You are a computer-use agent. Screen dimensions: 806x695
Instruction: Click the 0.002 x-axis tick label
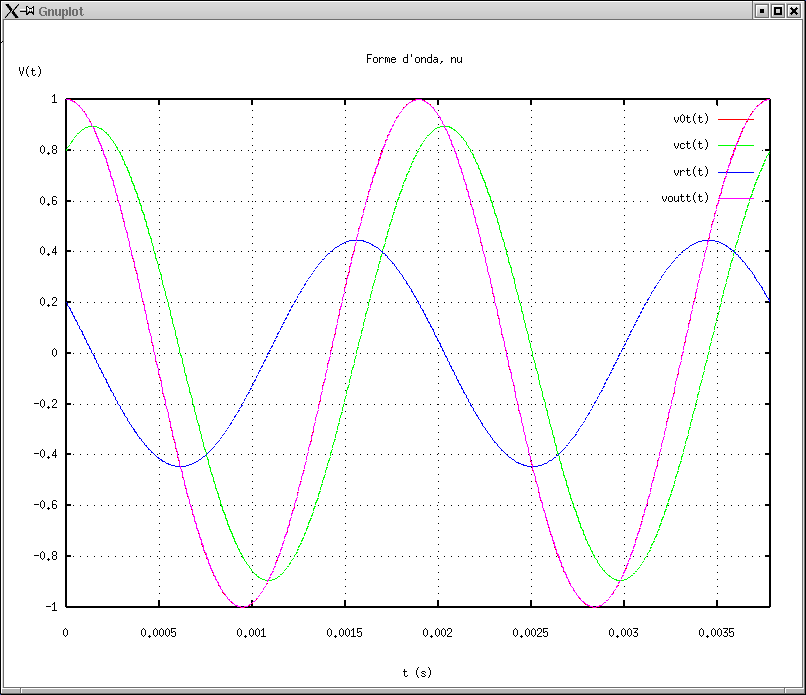(437, 632)
